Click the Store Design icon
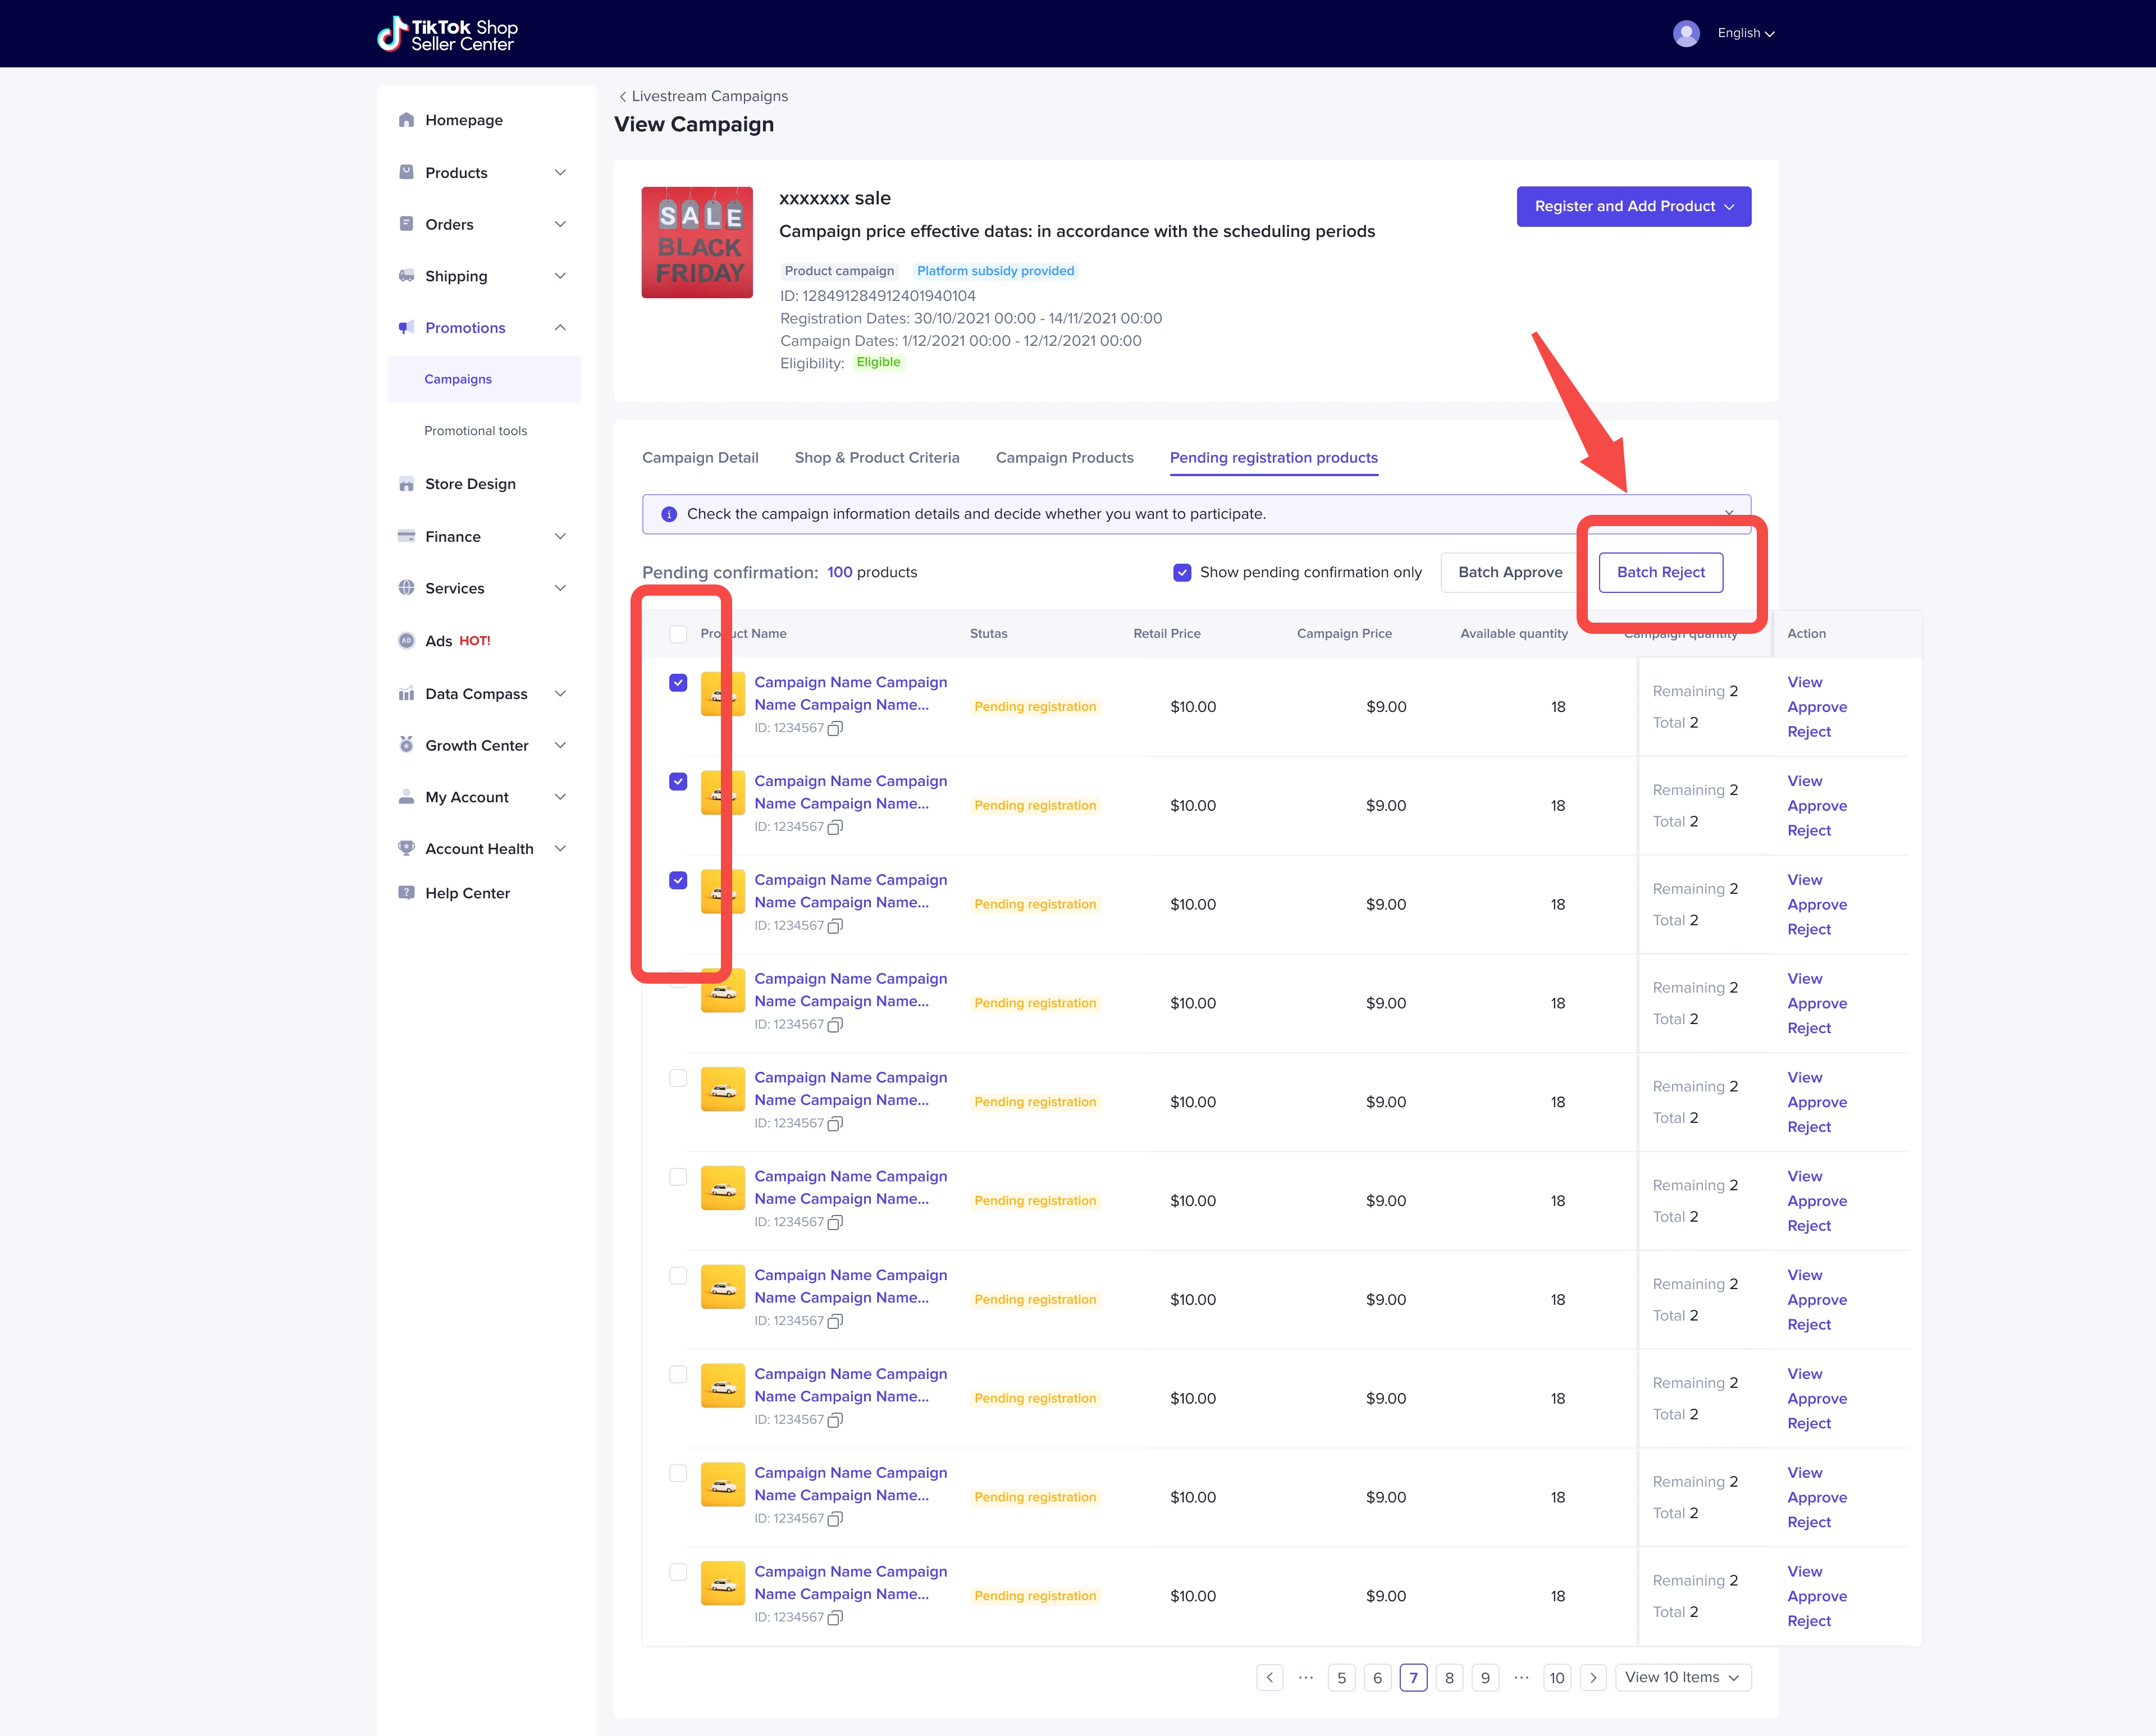 click(x=406, y=484)
